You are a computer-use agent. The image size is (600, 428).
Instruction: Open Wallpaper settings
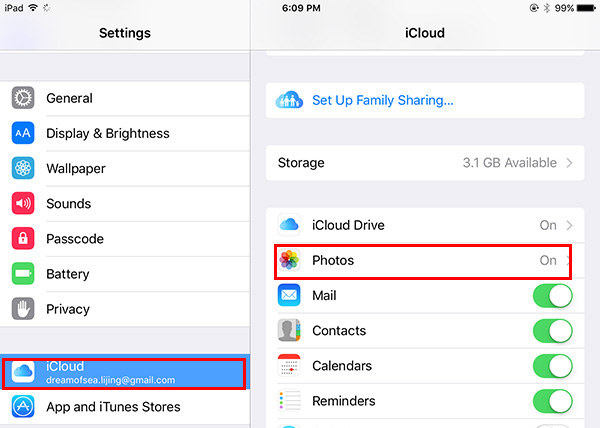pyautogui.click(x=125, y=169)
